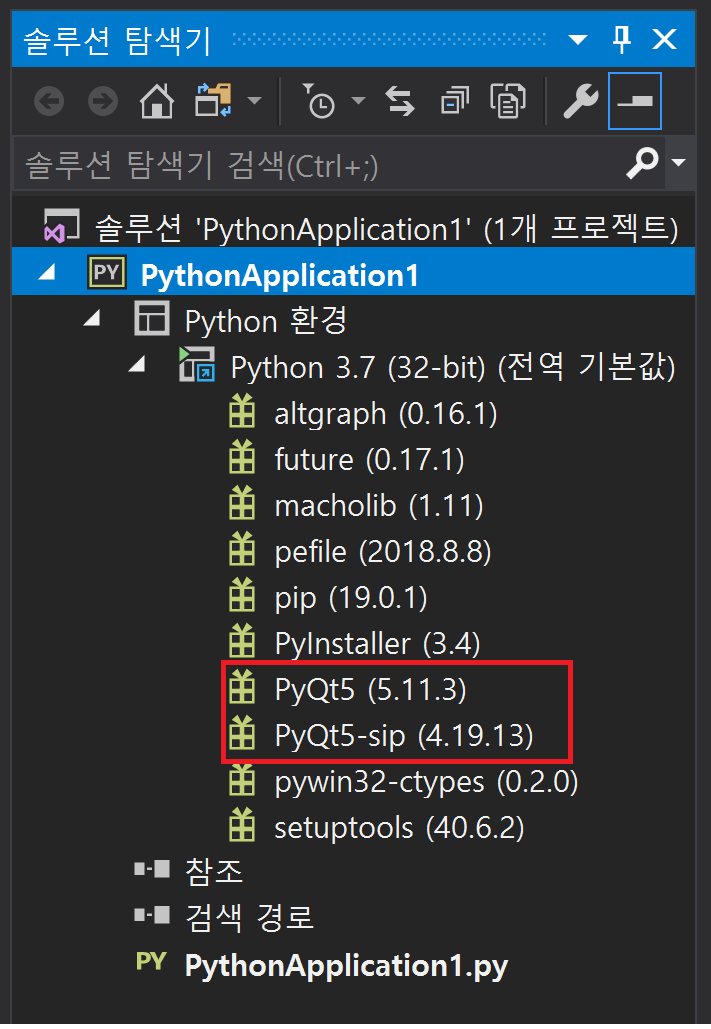Open the Pending Changes filter dropdown arrow
711x1029 pixels.
tap(358, 101)
